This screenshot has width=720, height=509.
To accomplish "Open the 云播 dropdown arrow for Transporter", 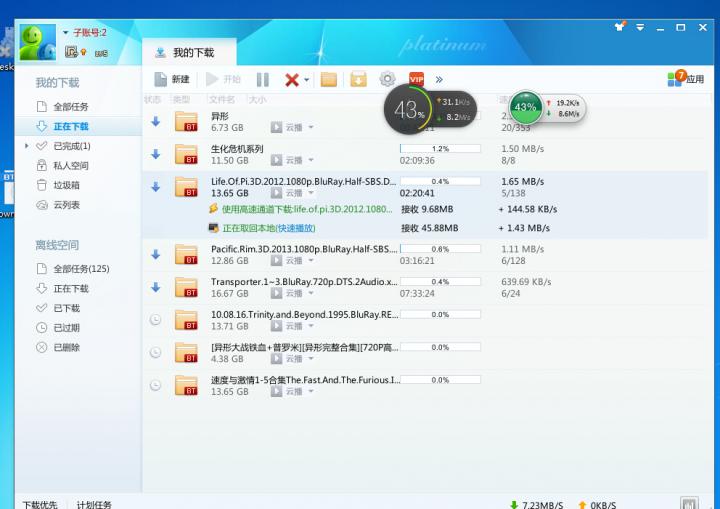I will tap(311, 293).
